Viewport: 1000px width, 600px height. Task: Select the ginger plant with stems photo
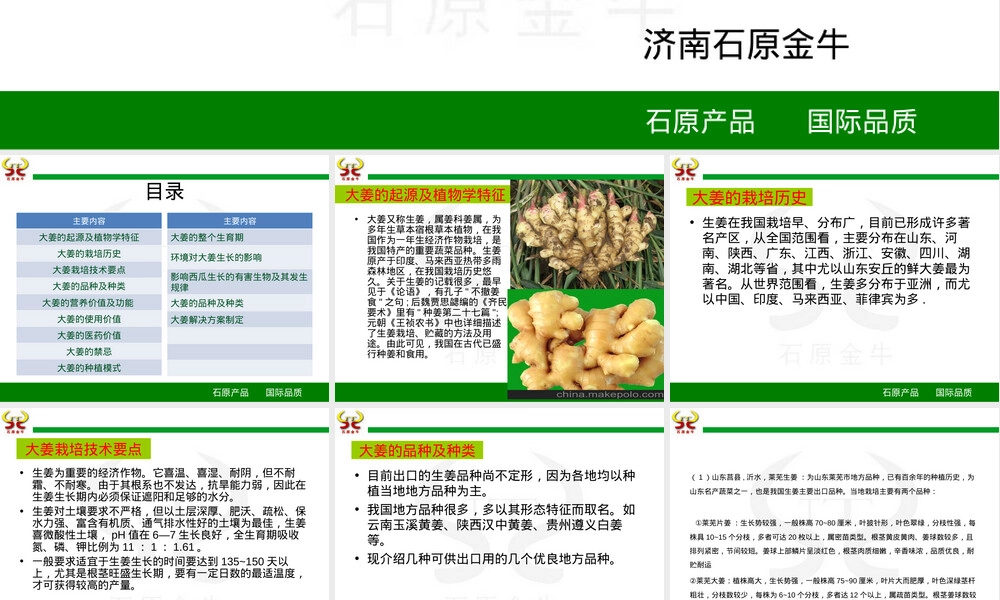pyautogui.click(x=587, y=233)
